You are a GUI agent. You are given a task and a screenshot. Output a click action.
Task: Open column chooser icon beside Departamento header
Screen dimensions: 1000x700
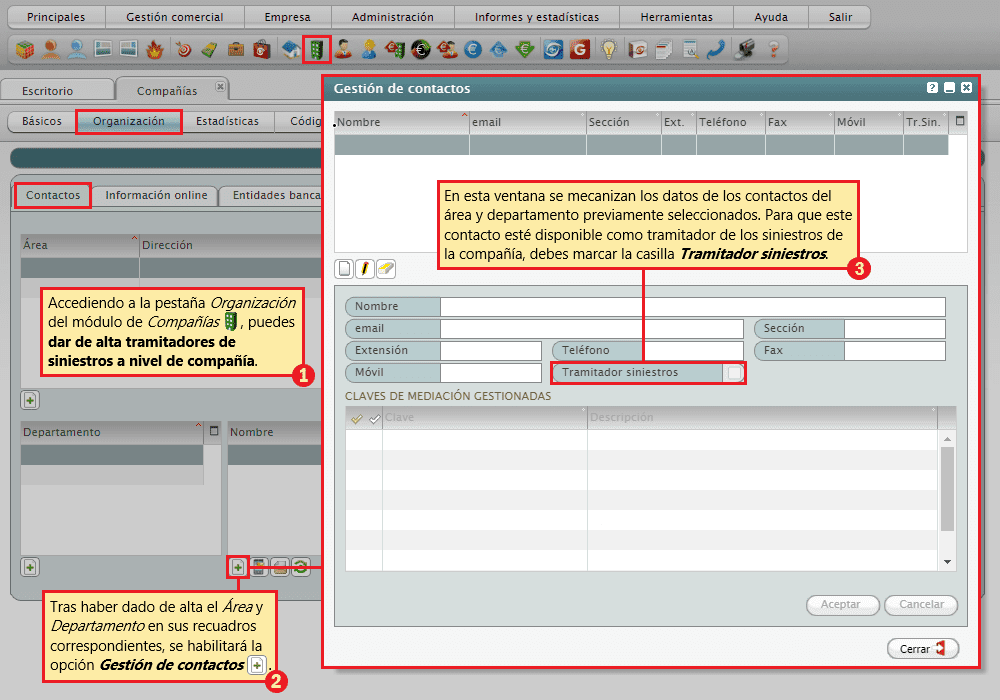(214, 431)
